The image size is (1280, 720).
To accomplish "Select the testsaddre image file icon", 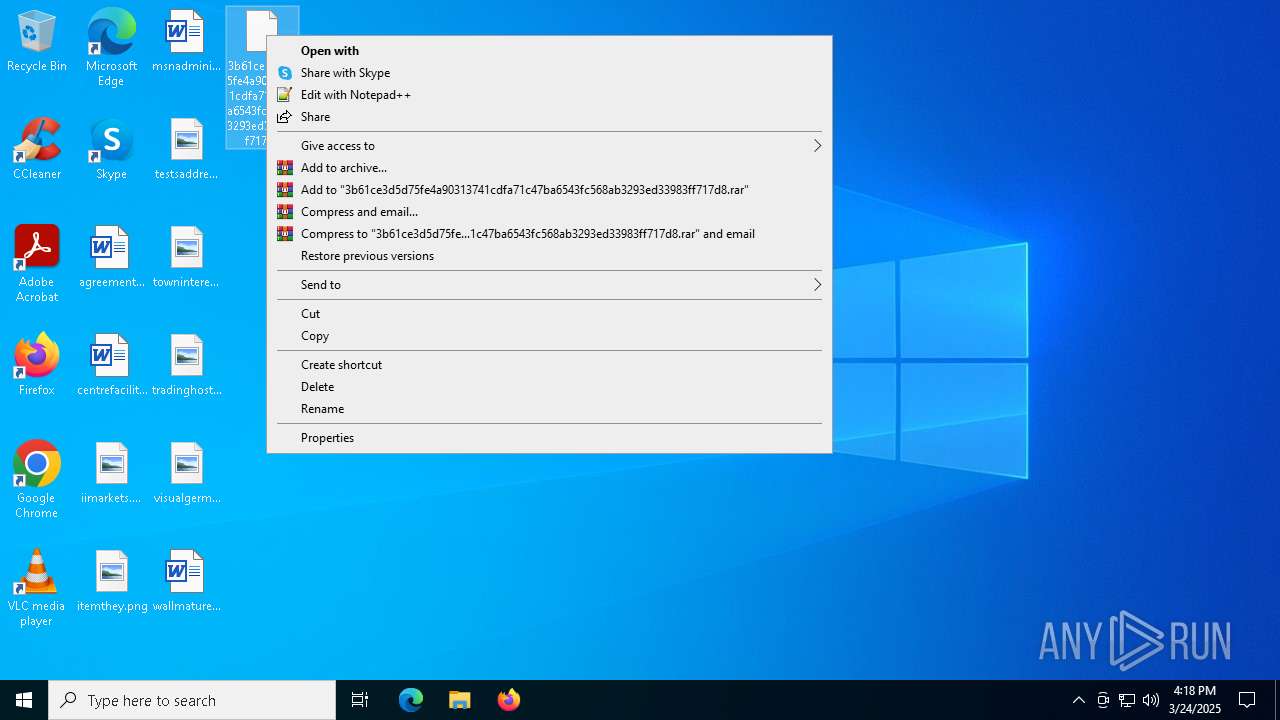I will click(x=186, y=150).
